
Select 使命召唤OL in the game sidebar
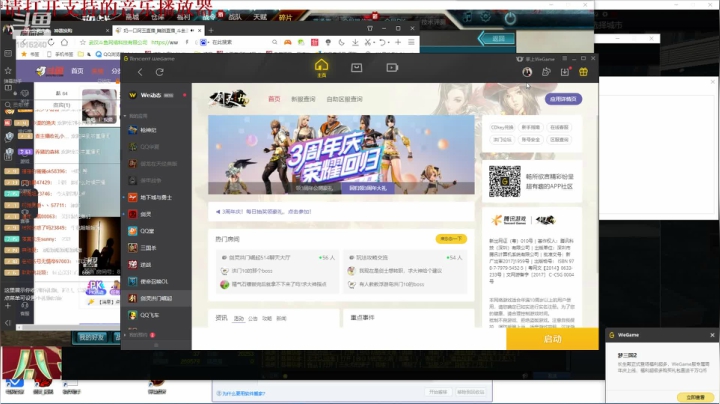pos(156,281)
